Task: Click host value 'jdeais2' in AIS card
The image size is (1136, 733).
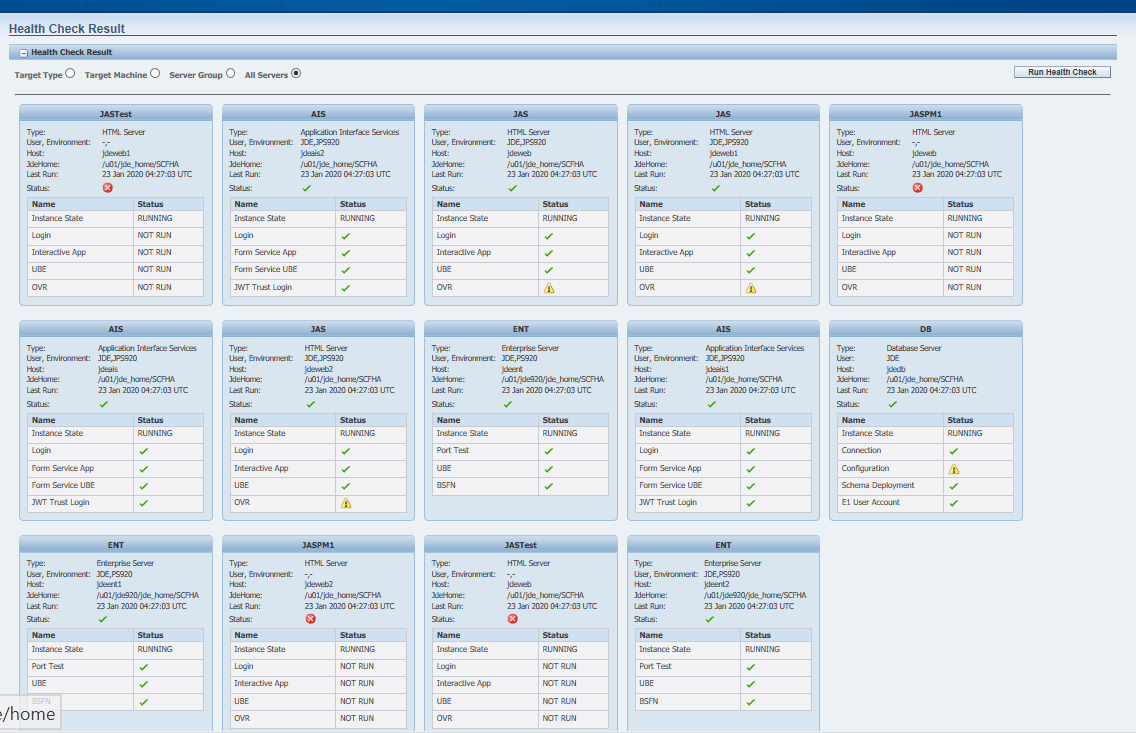Action: (312, 154)
